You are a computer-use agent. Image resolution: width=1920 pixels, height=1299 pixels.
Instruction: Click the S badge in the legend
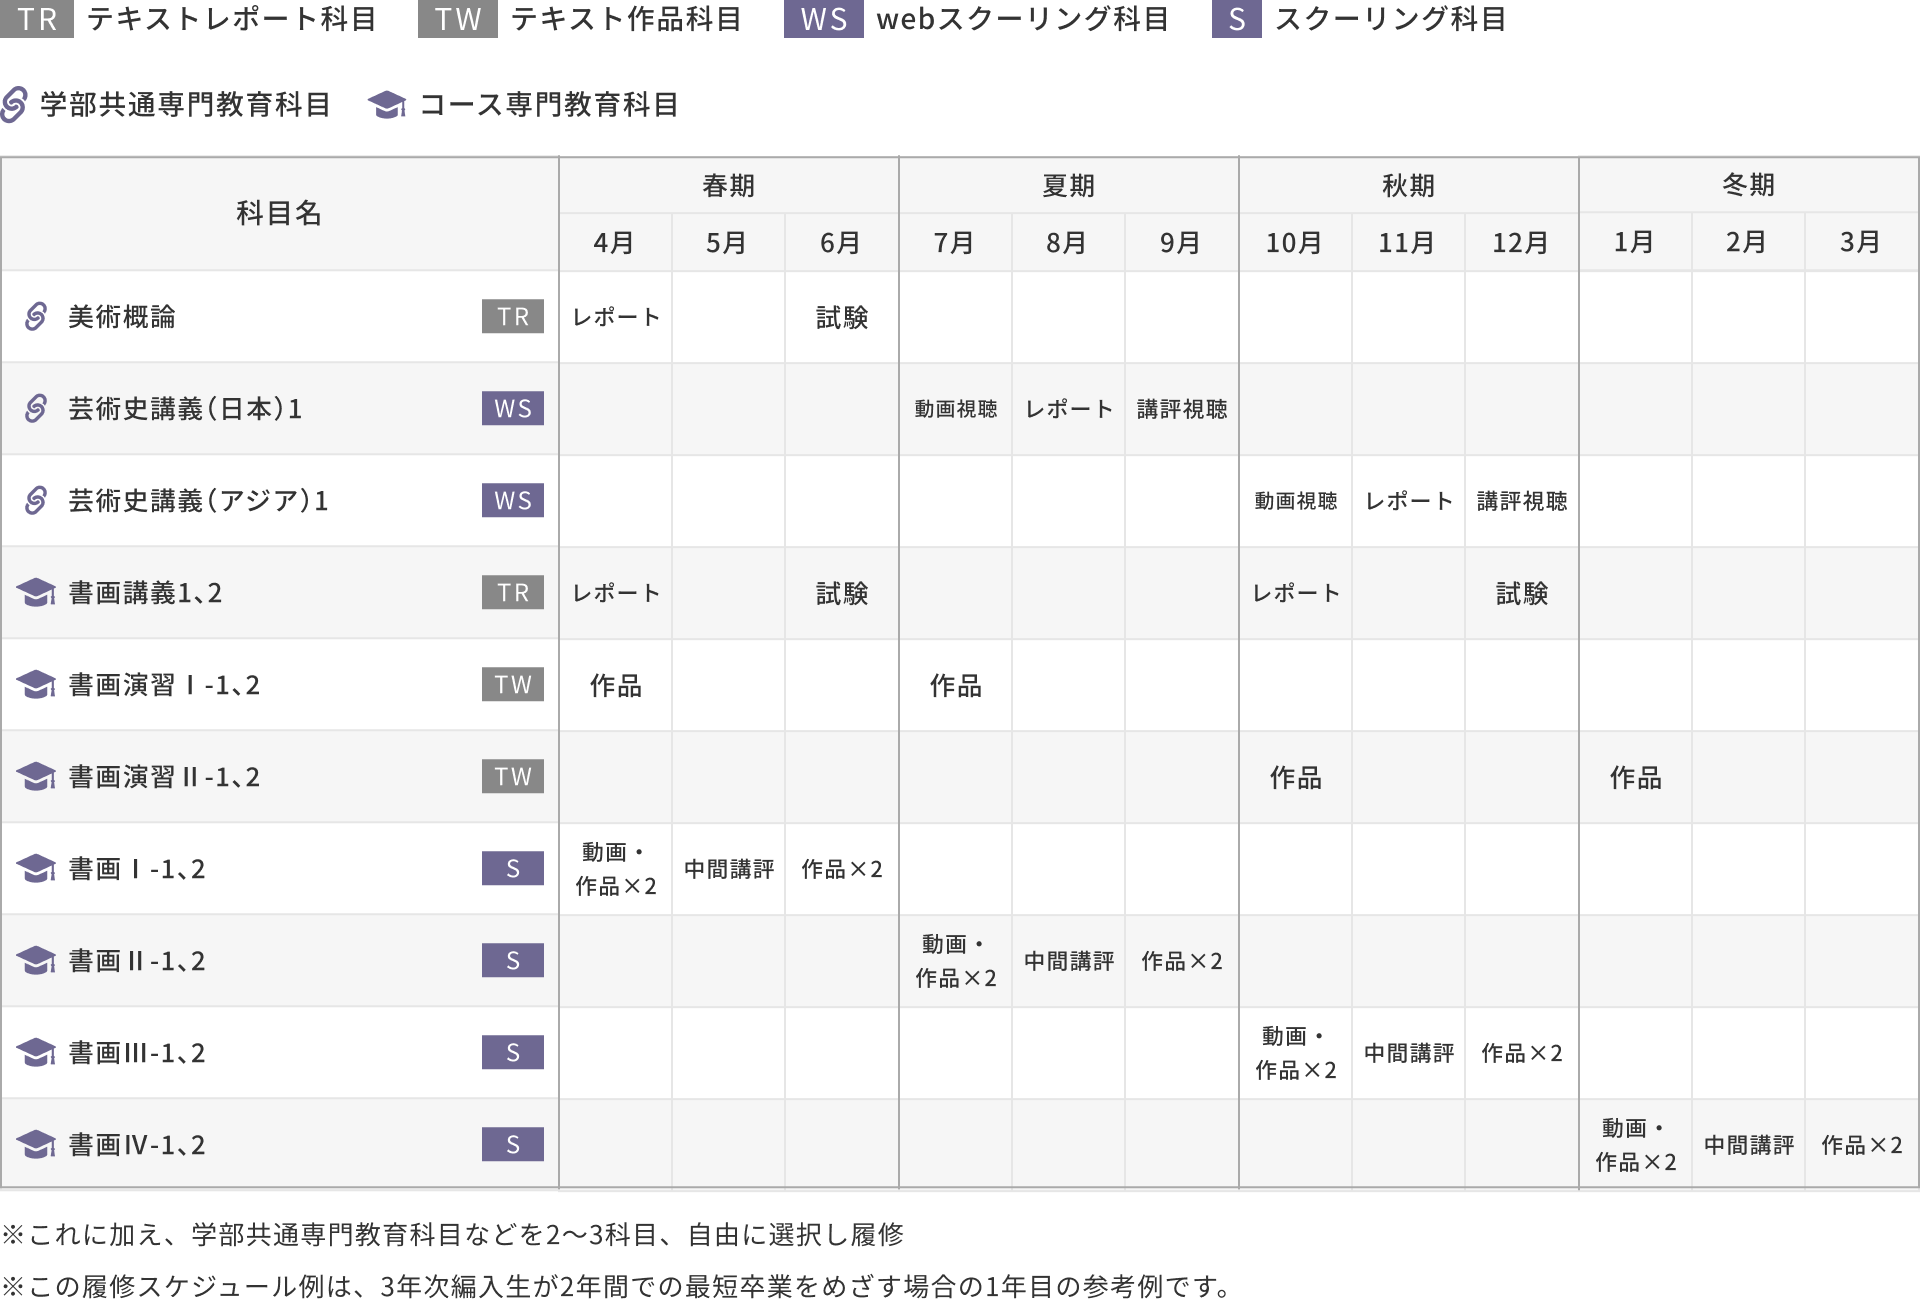(1238, 17)
